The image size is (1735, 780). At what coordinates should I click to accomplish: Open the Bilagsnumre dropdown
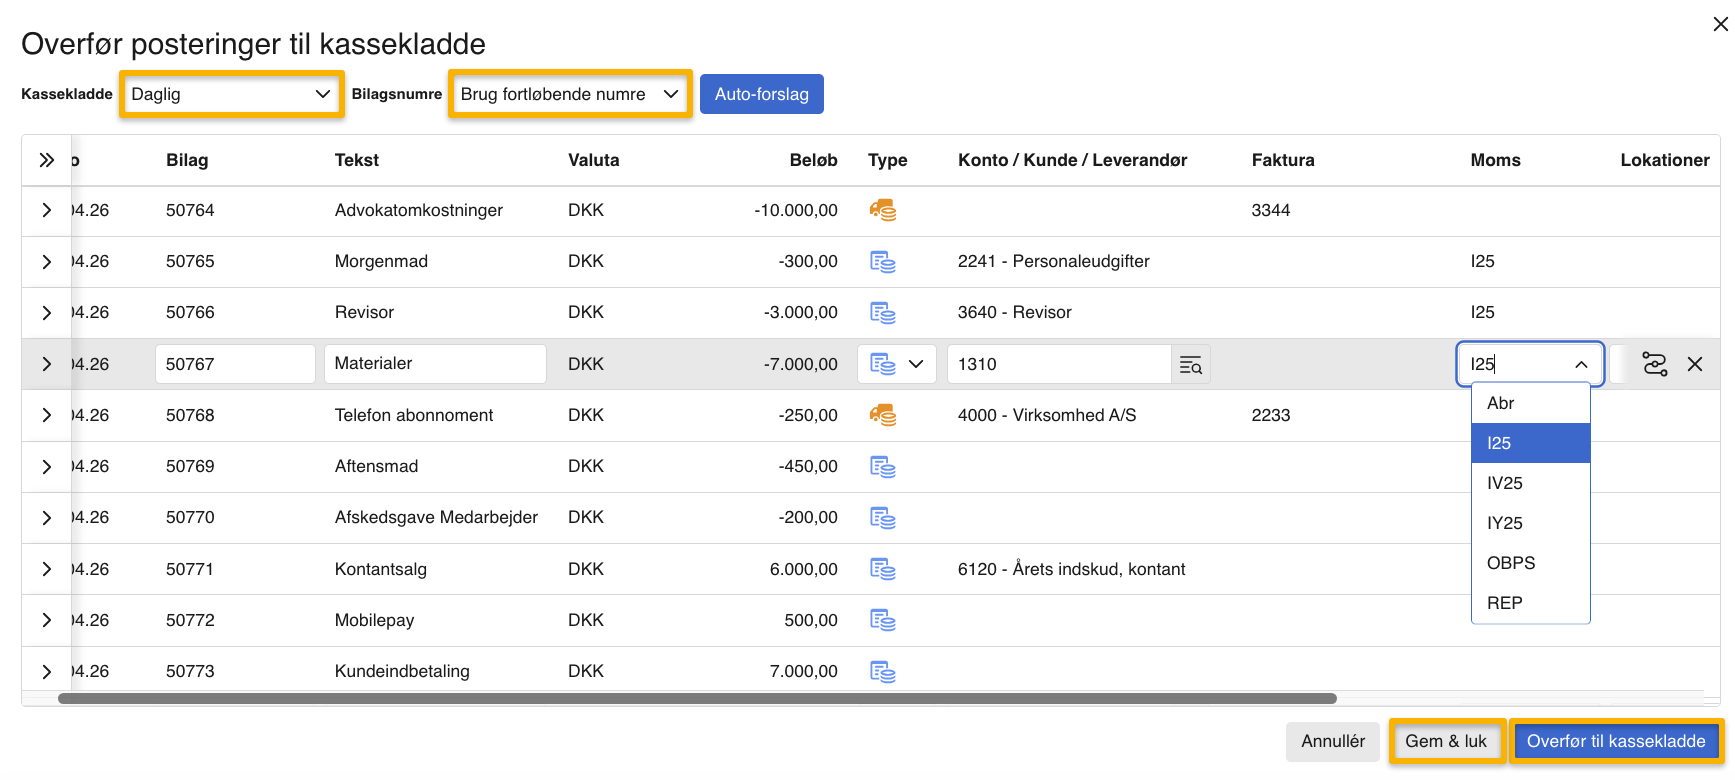point(569,94)
